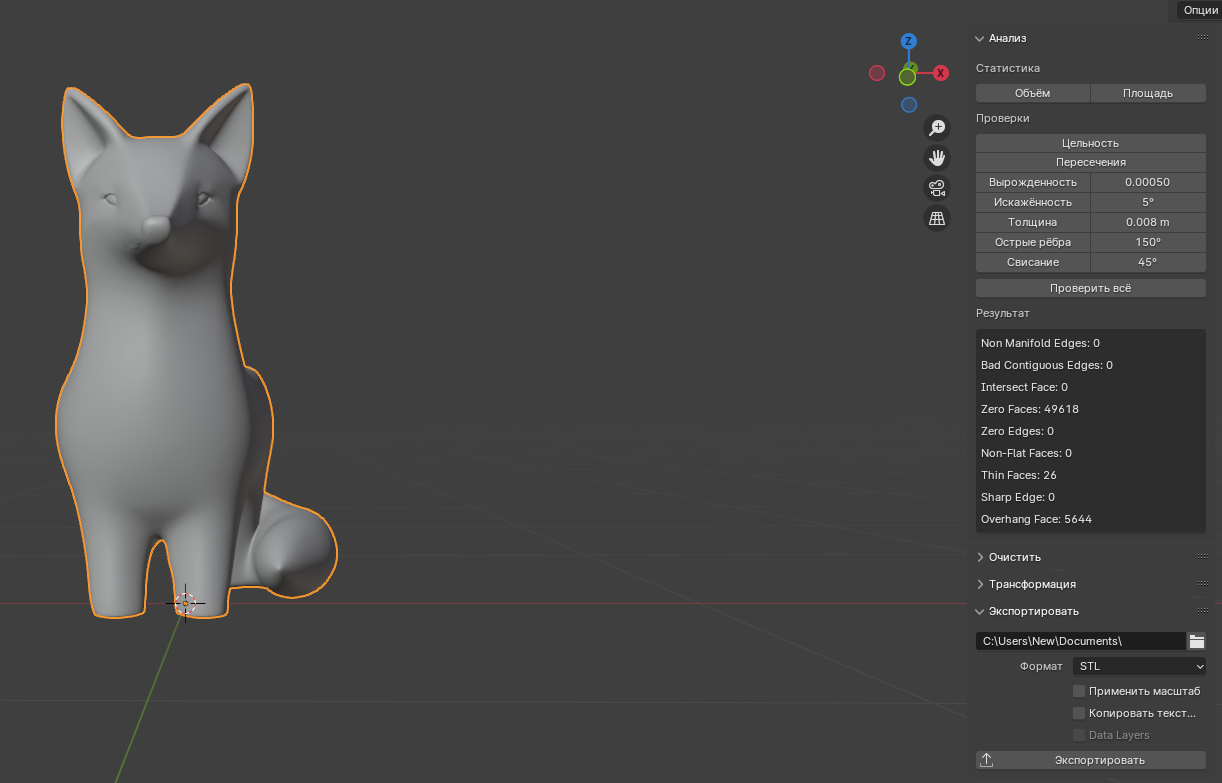Click the negative X axis red circle
This screenshot has height=783, width=1222.
[877, 73]
